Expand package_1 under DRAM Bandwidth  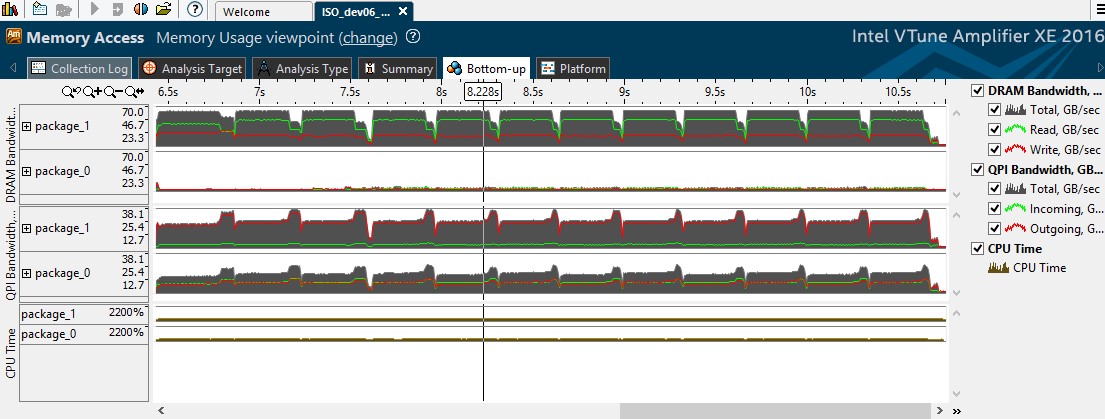coord(27,126)
